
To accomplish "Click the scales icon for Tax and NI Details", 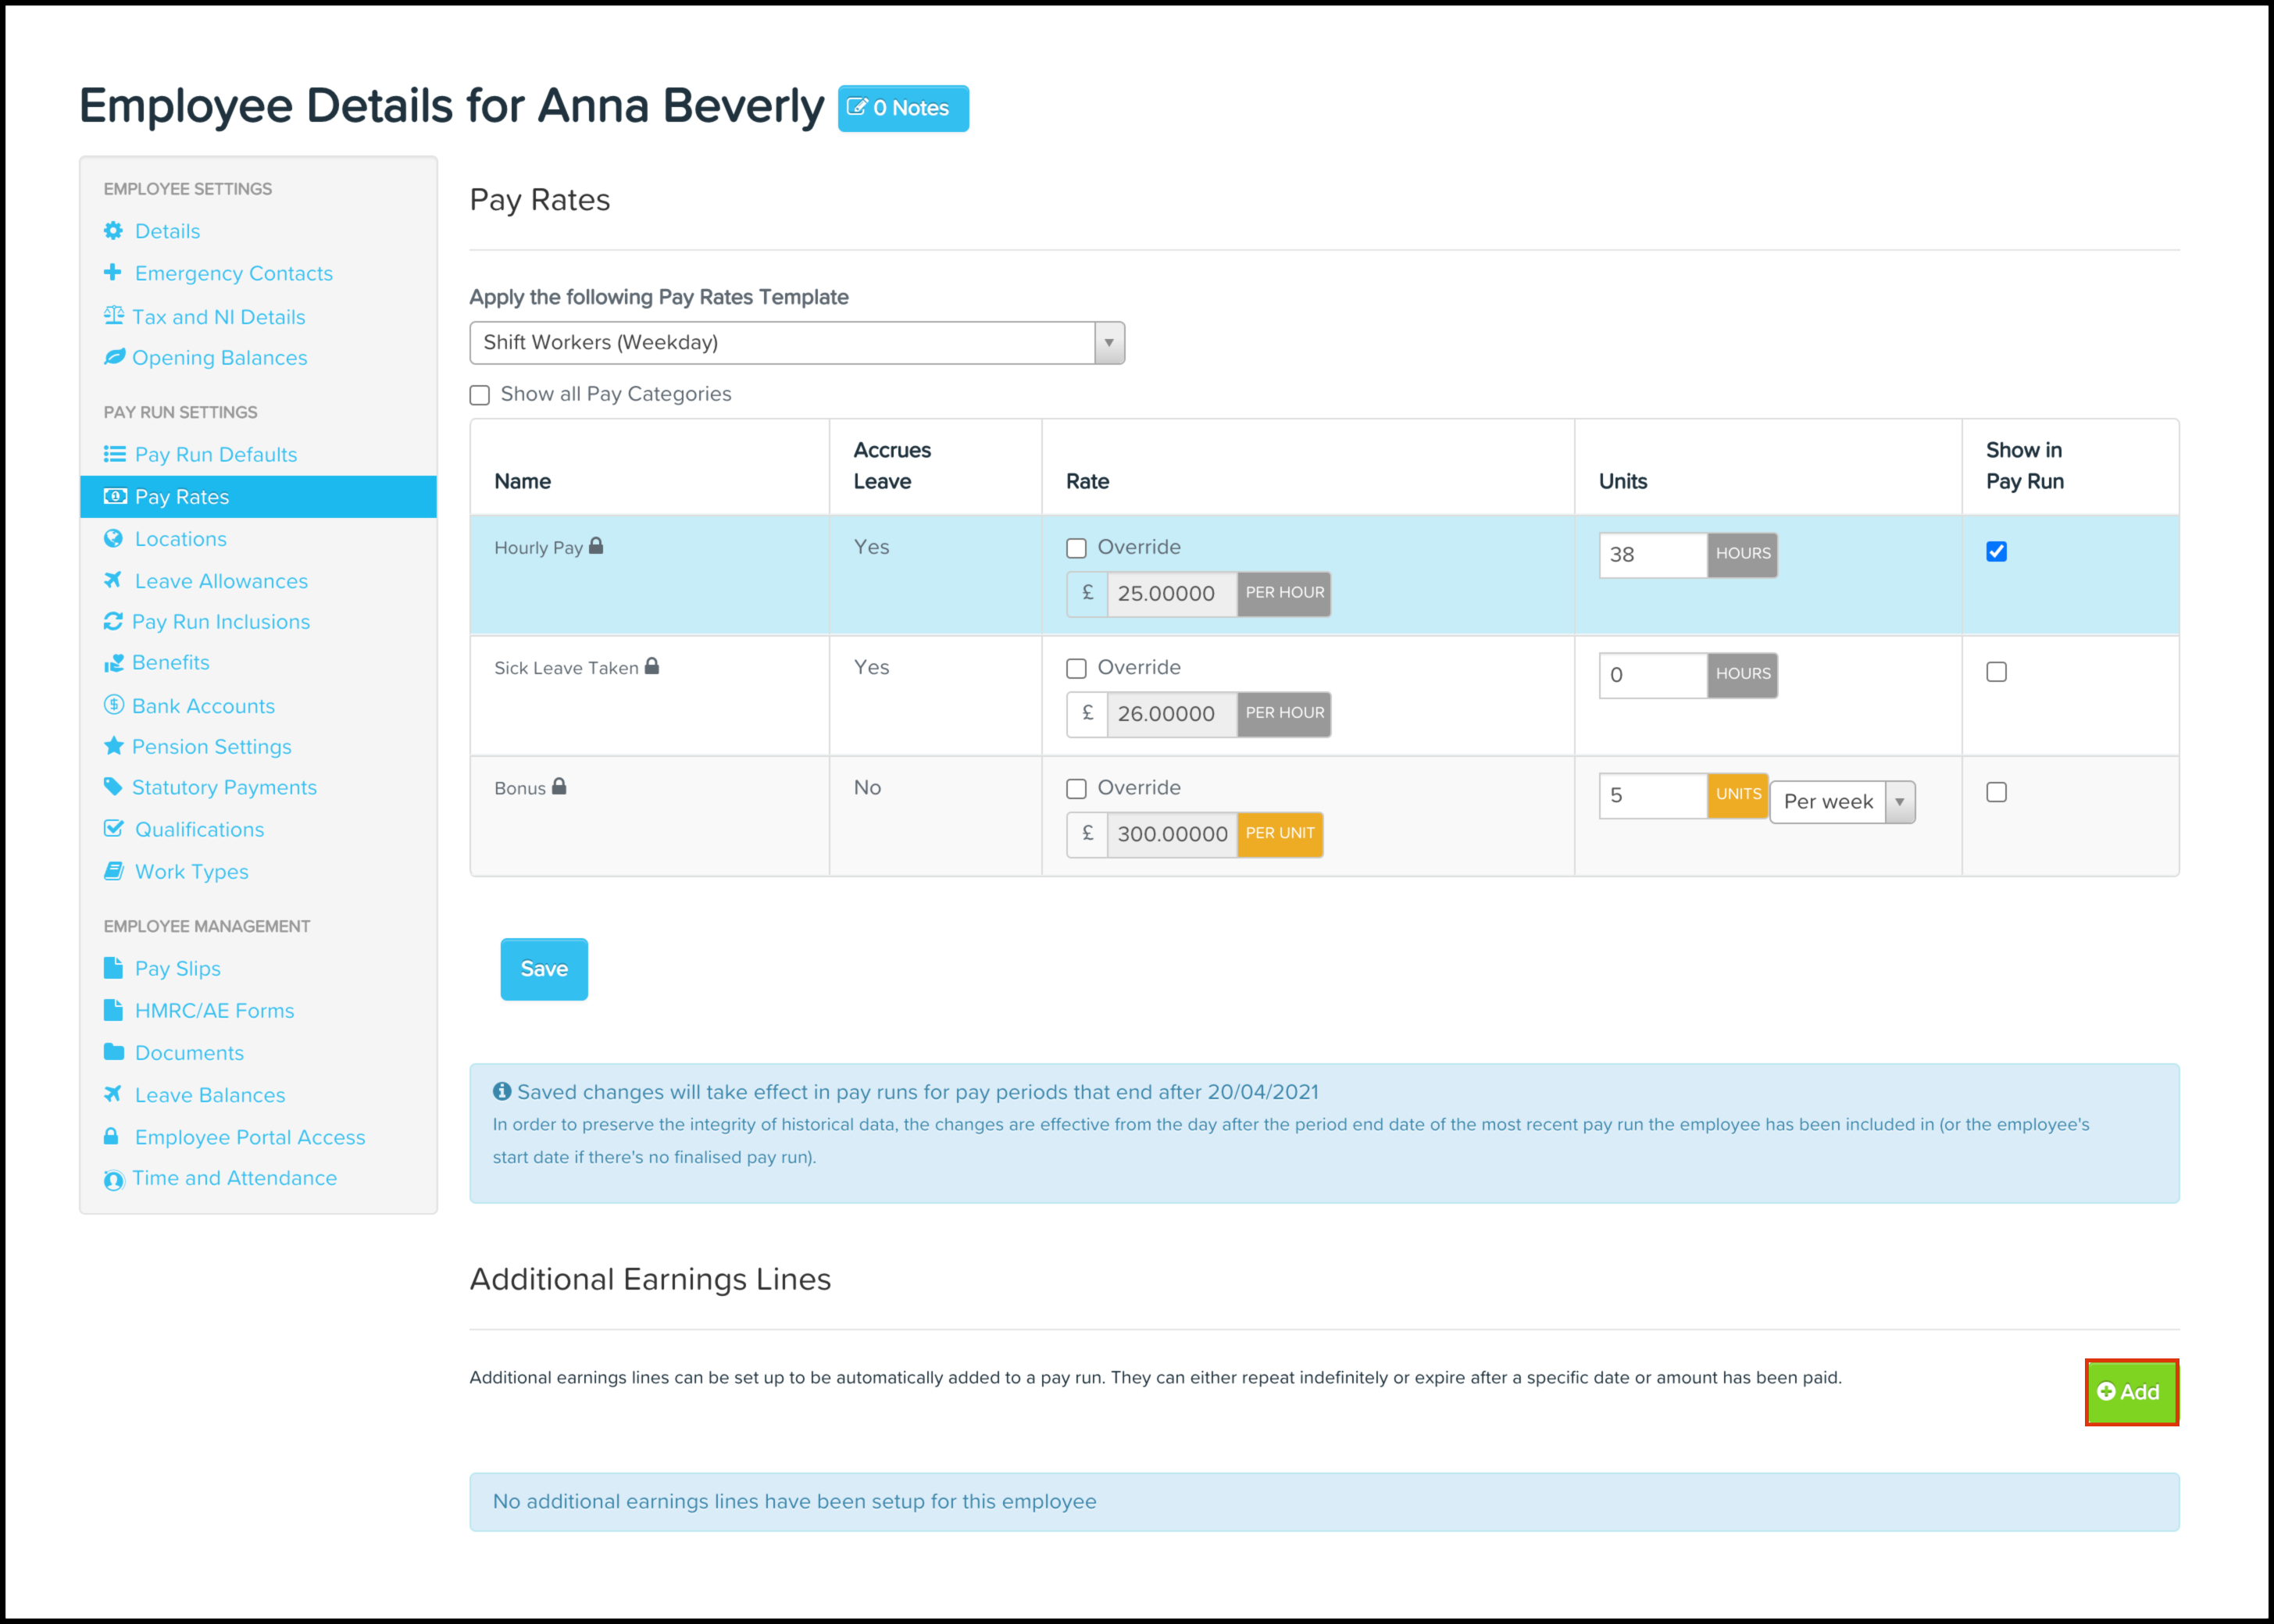I will 114,316.
